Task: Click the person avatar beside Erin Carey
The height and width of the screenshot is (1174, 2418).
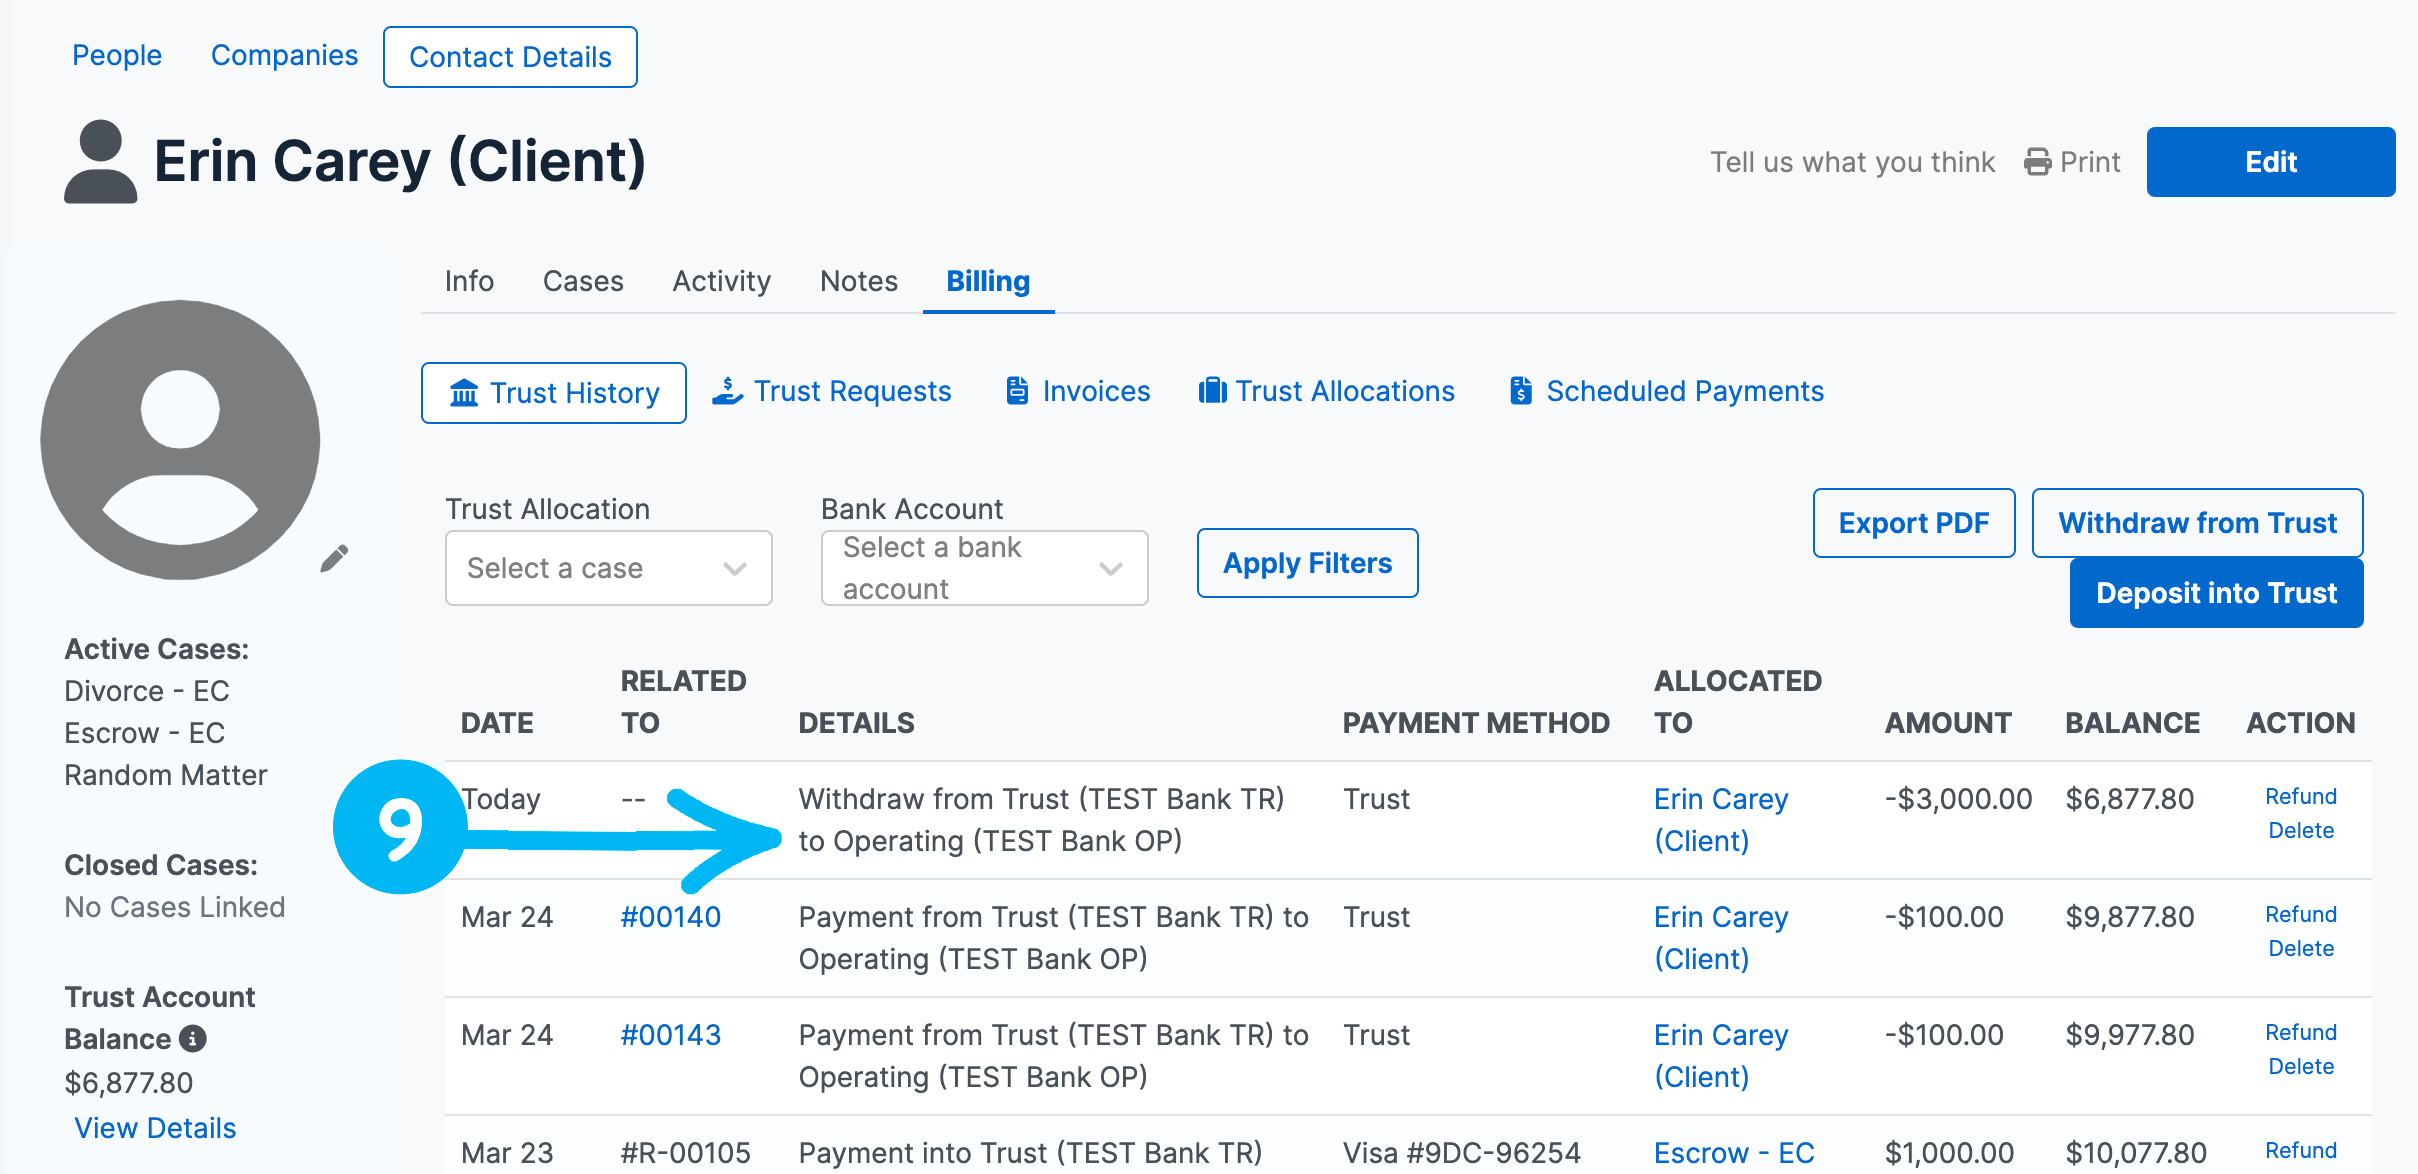Action: 100,160
